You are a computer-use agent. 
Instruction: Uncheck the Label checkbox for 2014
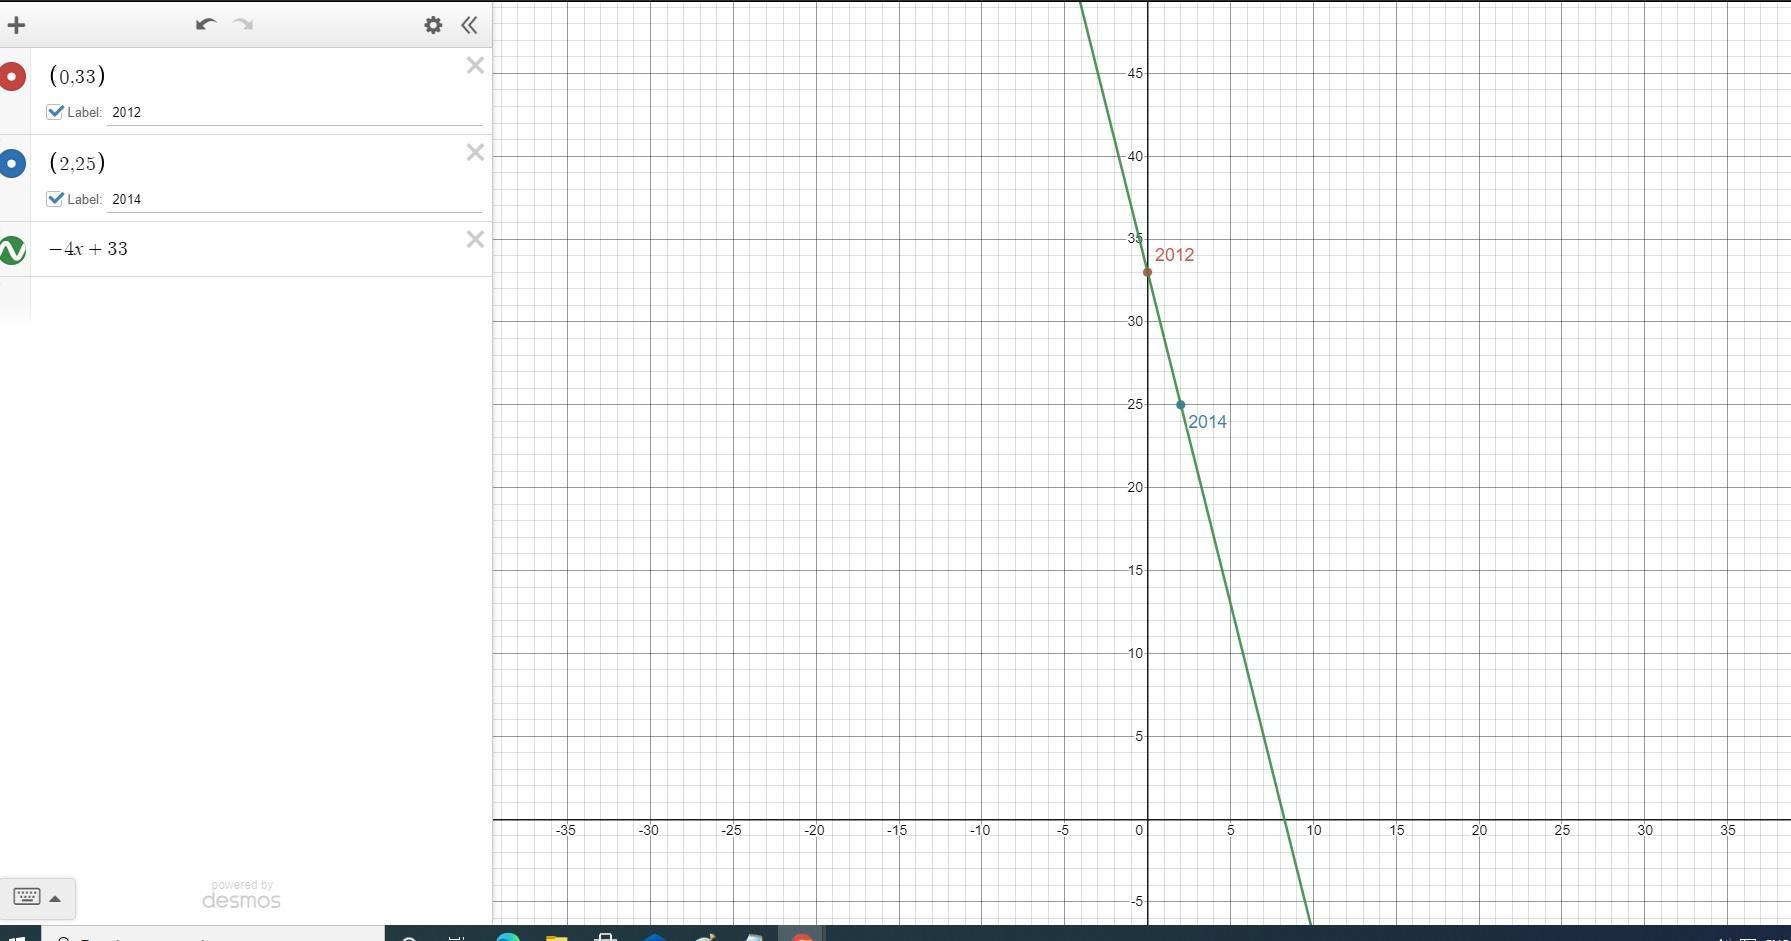point(55,199)
